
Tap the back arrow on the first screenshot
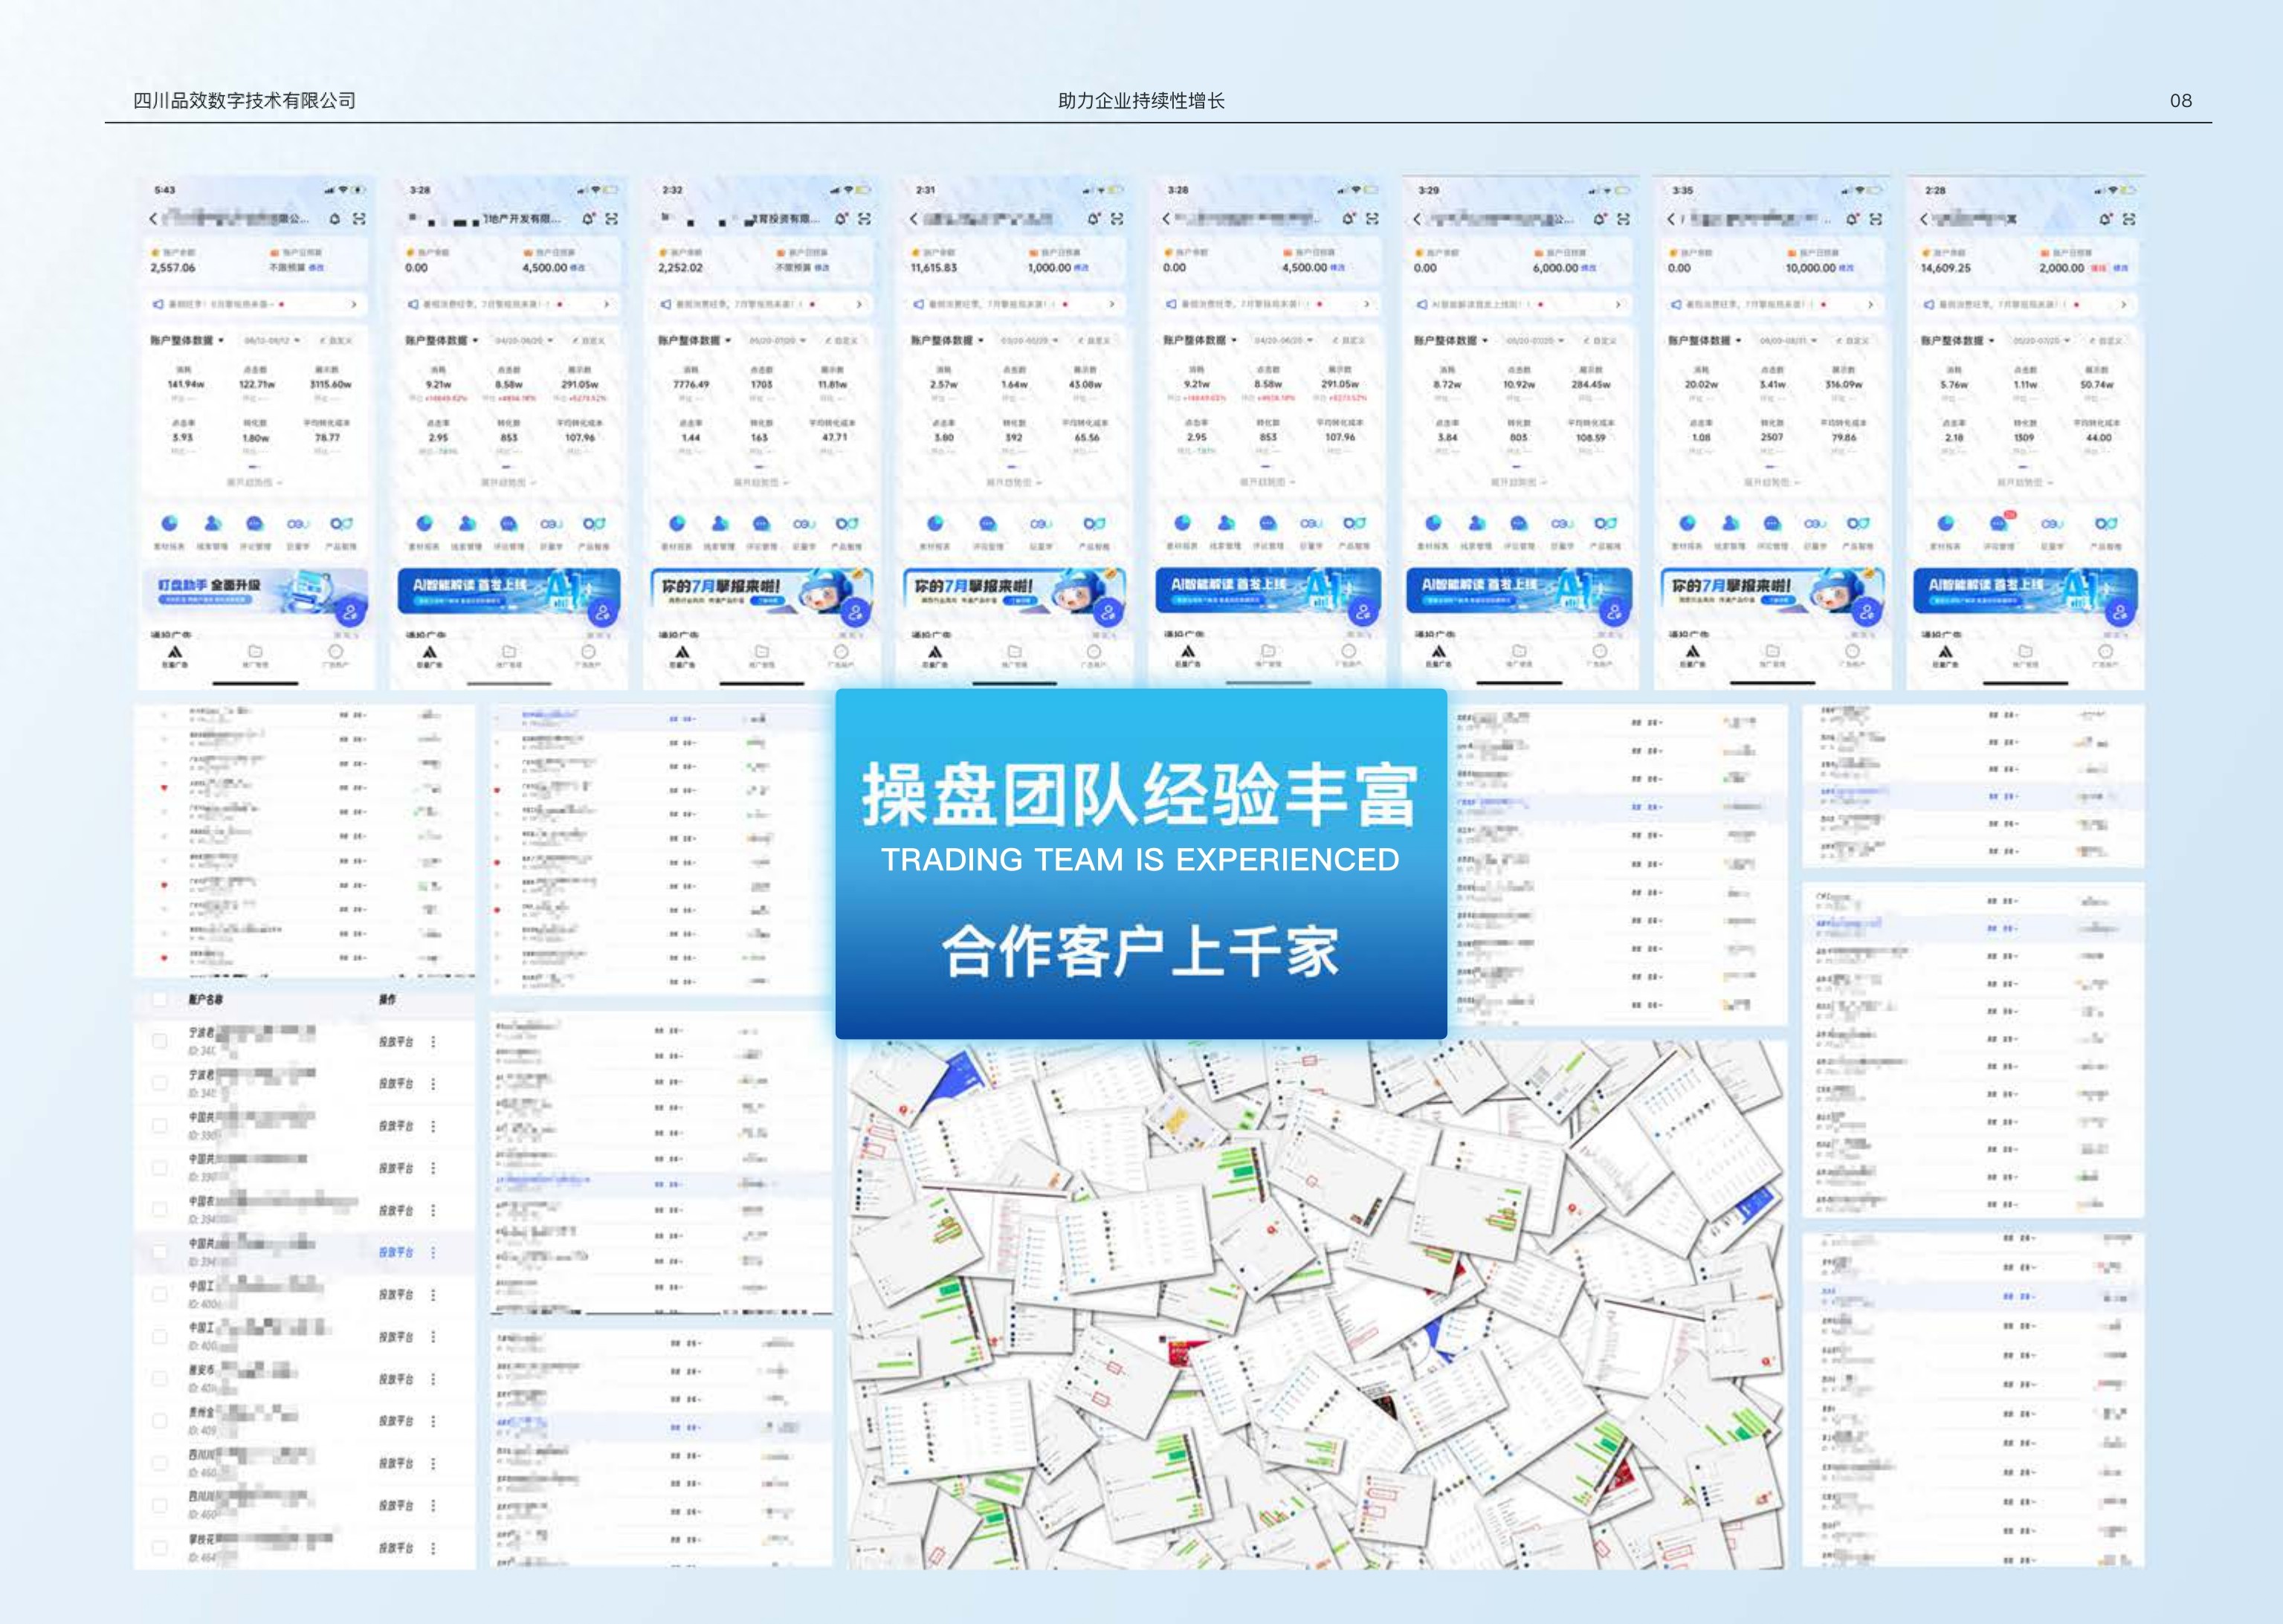[152, 219]
